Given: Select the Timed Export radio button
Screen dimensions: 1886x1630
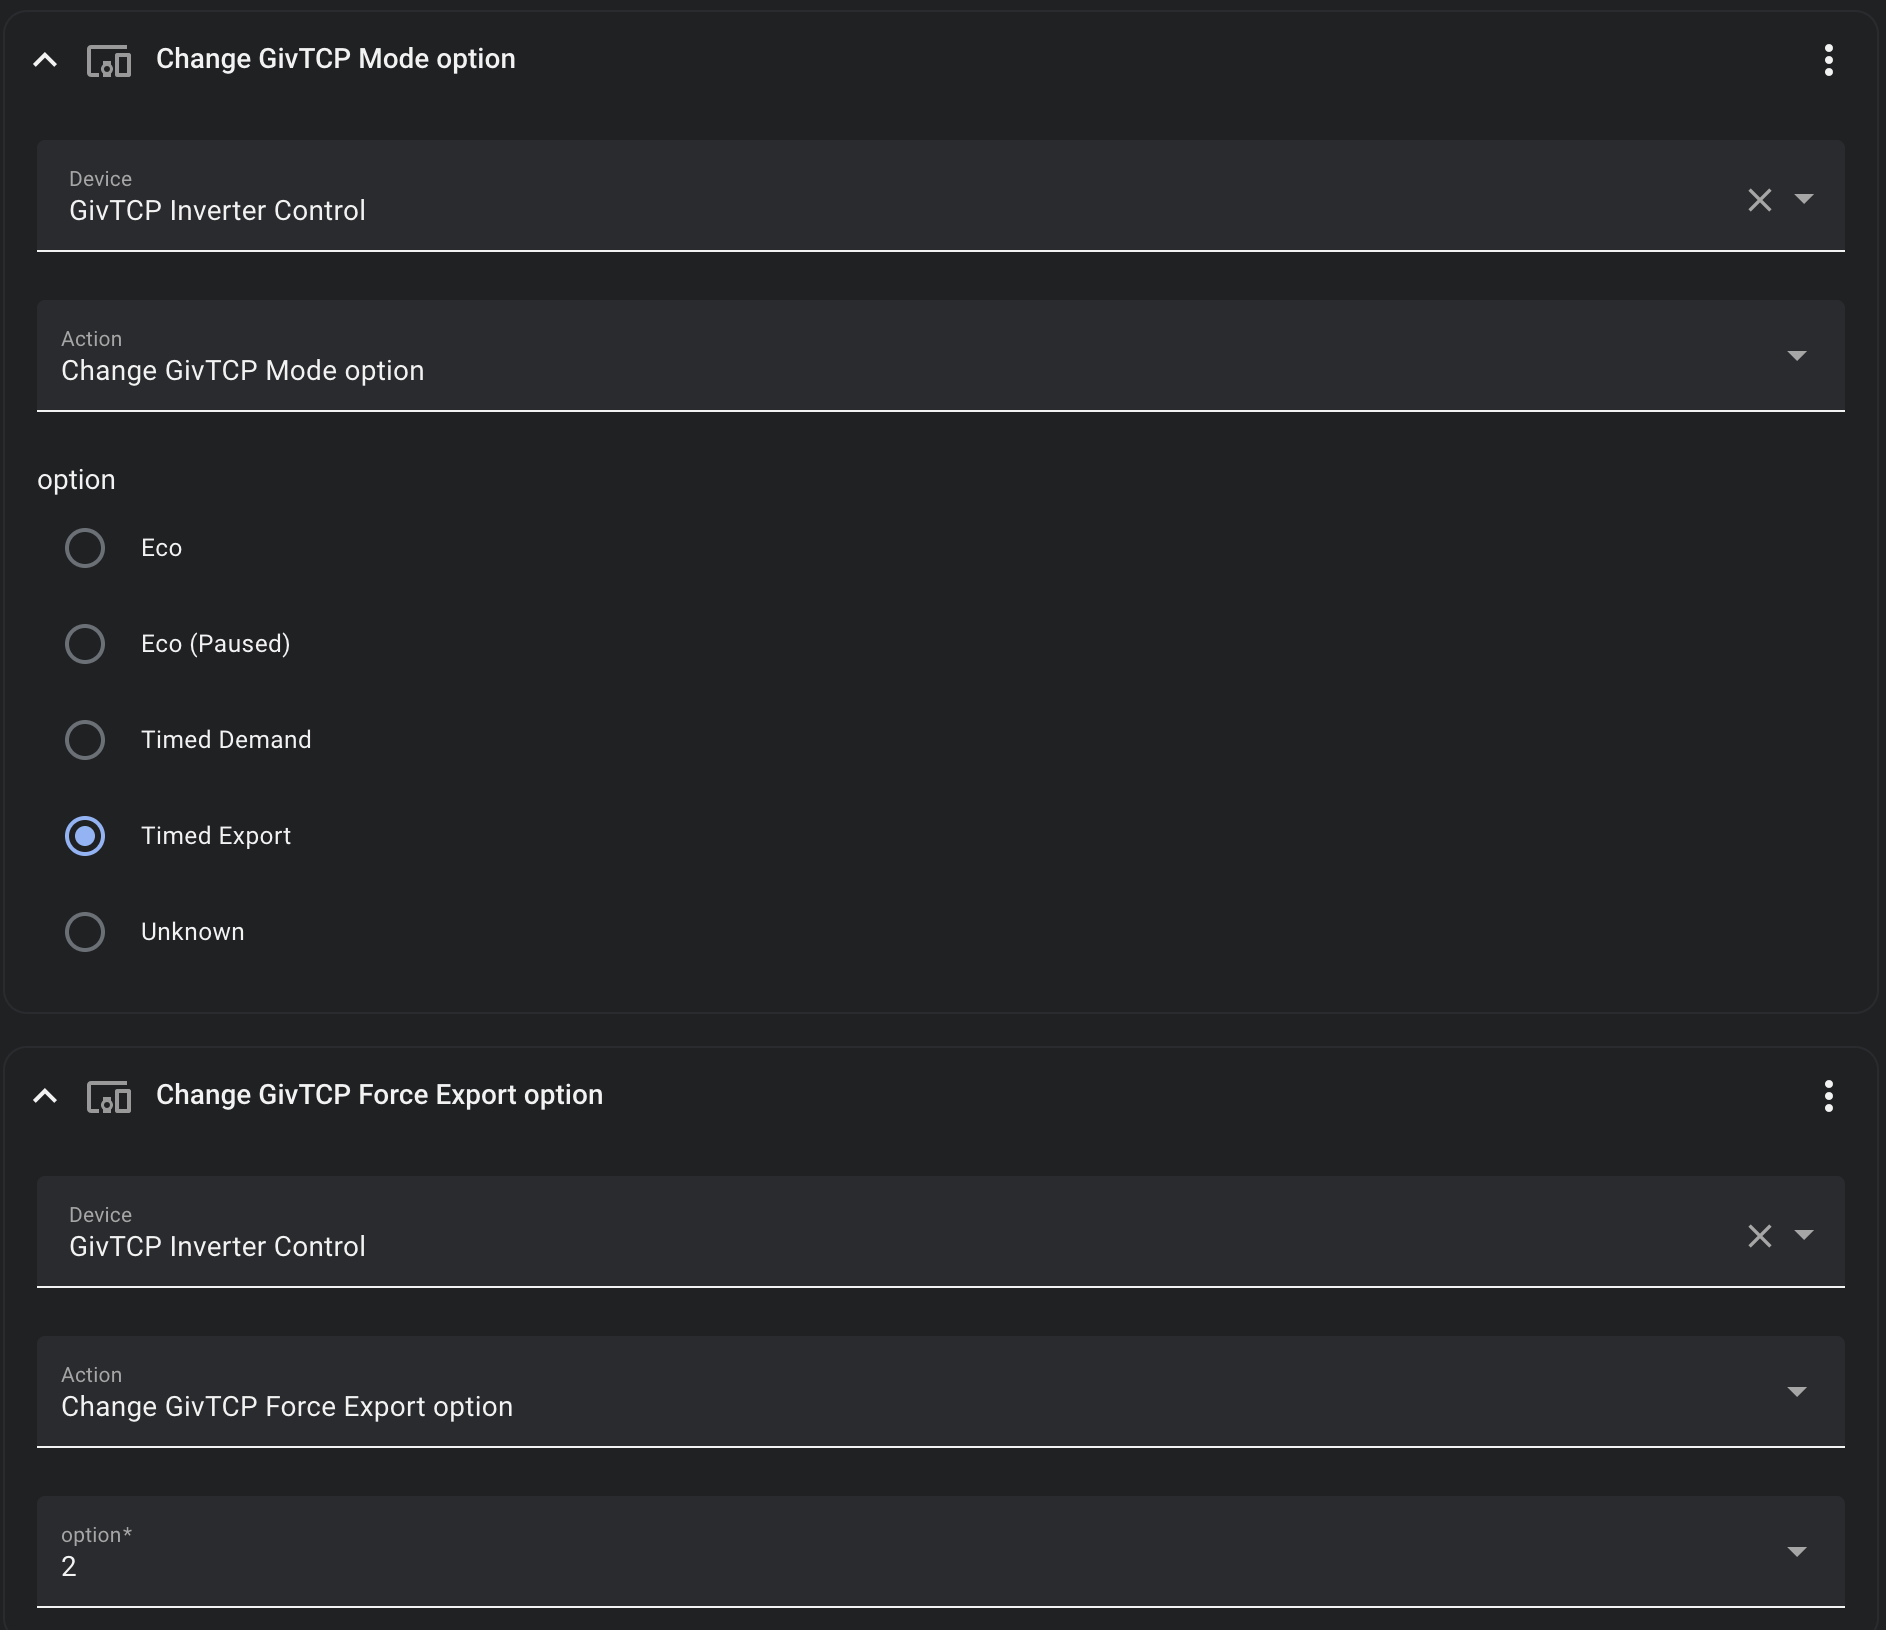Looking at the screenshot, I should [x=85, y=836].
